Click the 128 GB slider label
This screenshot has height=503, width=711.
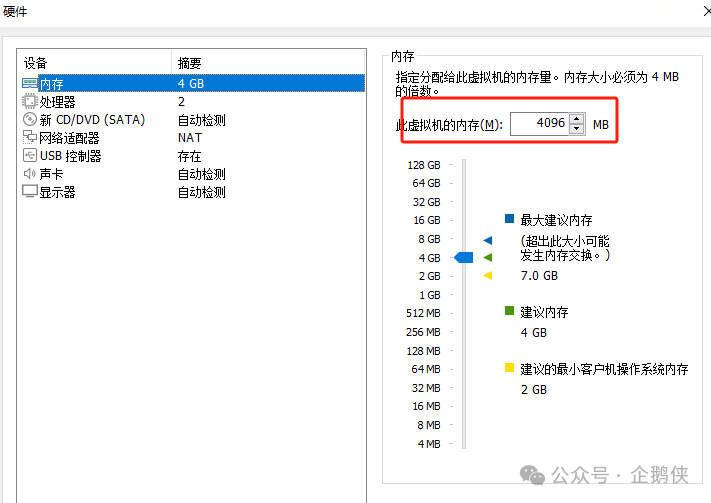point(424,165)
